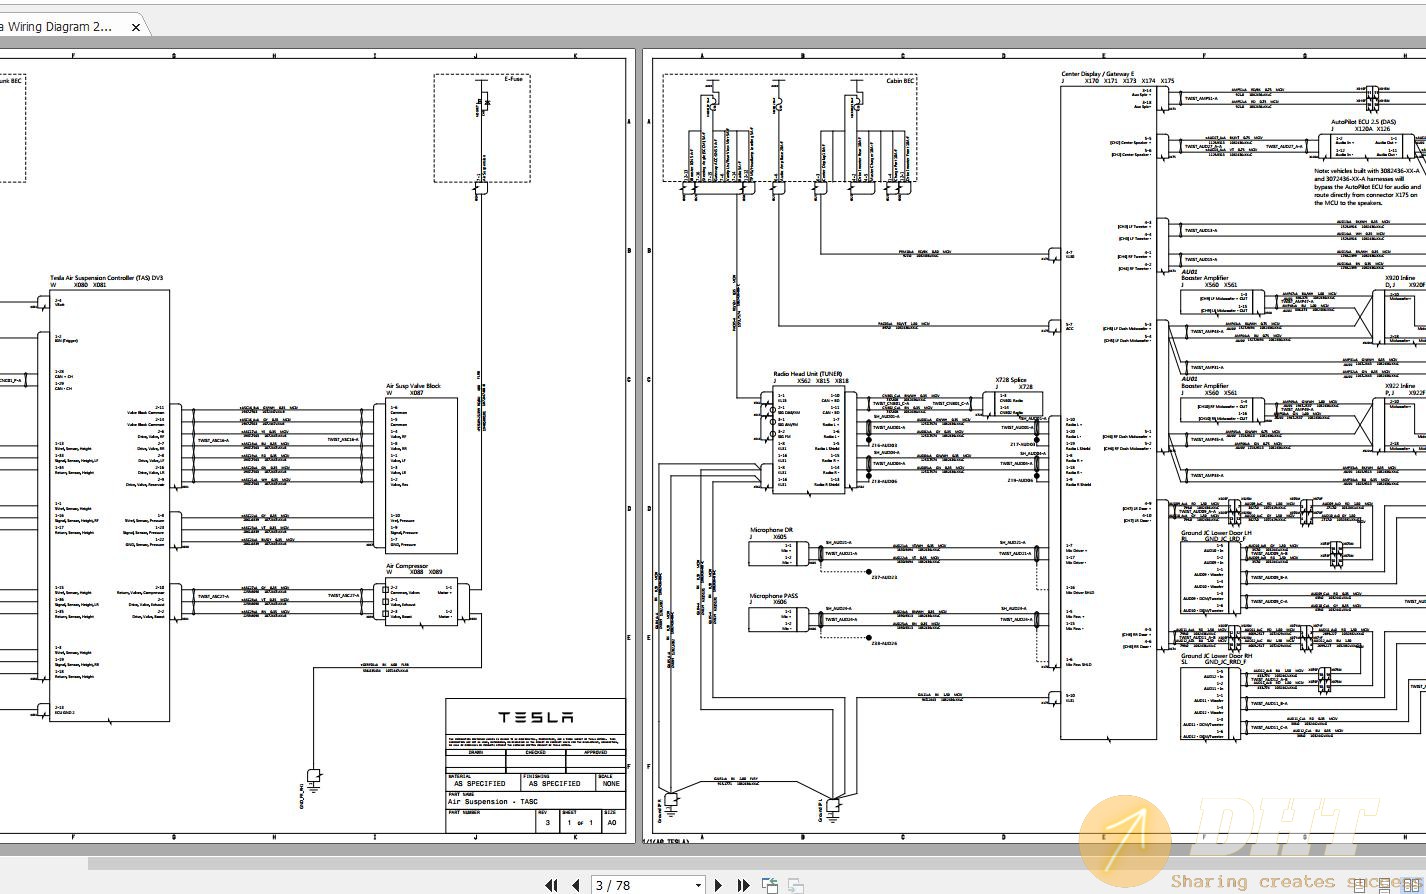Image resolution: width=1426 pixels, height=894 pixels.
Task: Close the Wiring Diagram tab
Action: point(136,27)
